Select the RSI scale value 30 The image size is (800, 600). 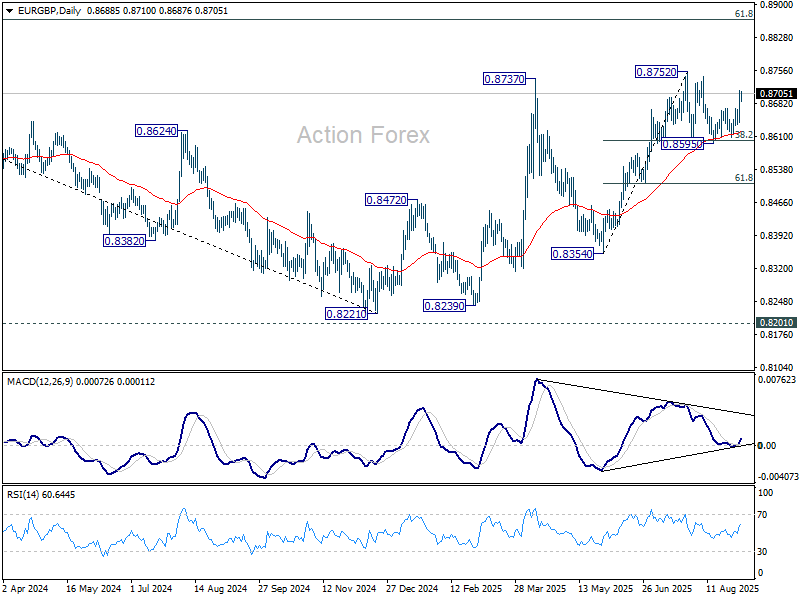[x=762, y=552]
